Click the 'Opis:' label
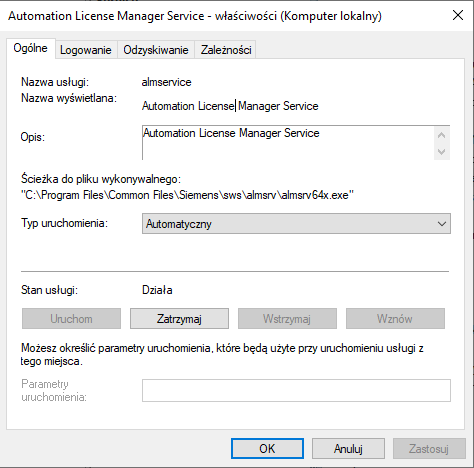This screenshot has width=474, height=468. pyautogui.click(x=33, y=137)
